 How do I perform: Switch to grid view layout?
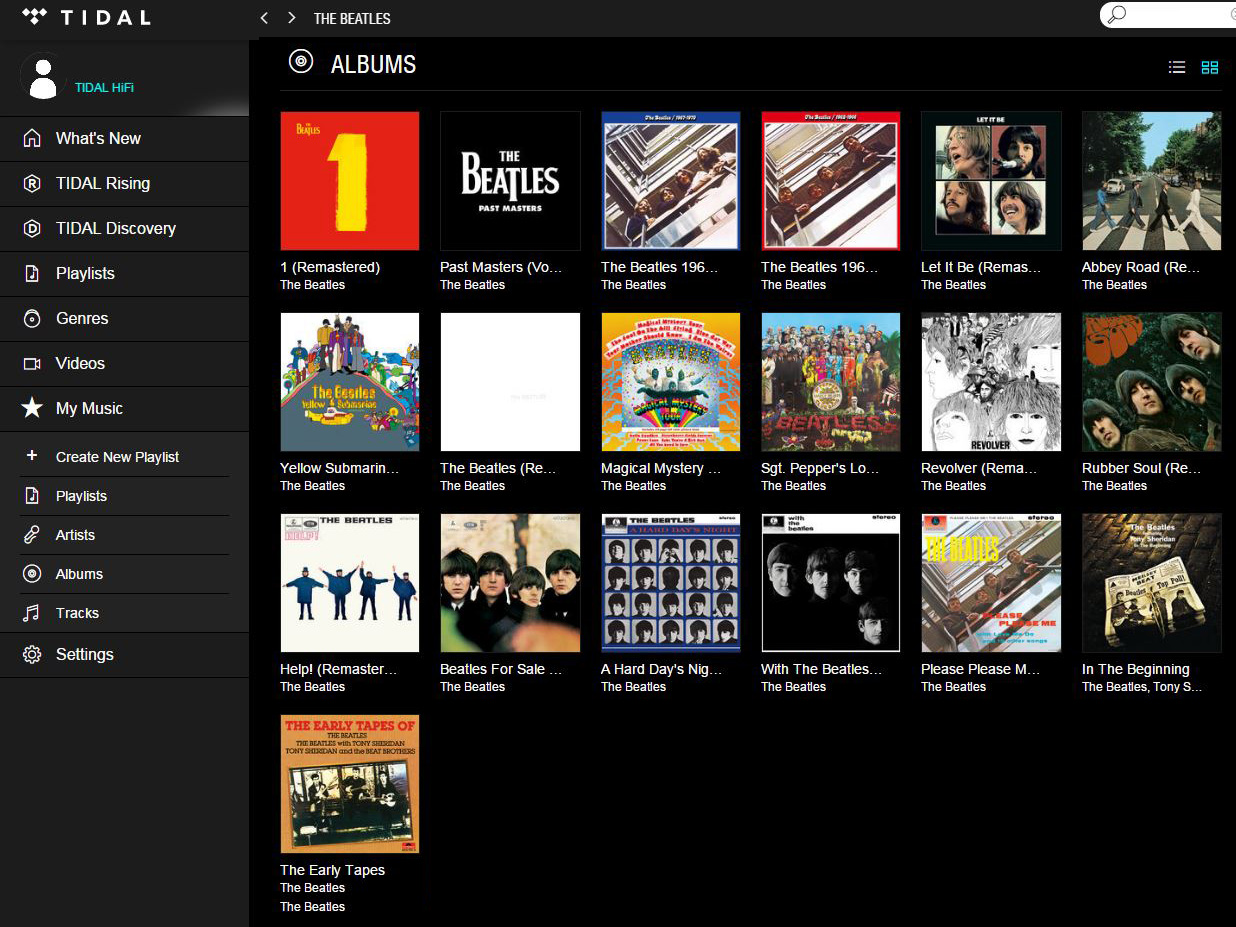pyautogui.click(x=1210, y=67)
